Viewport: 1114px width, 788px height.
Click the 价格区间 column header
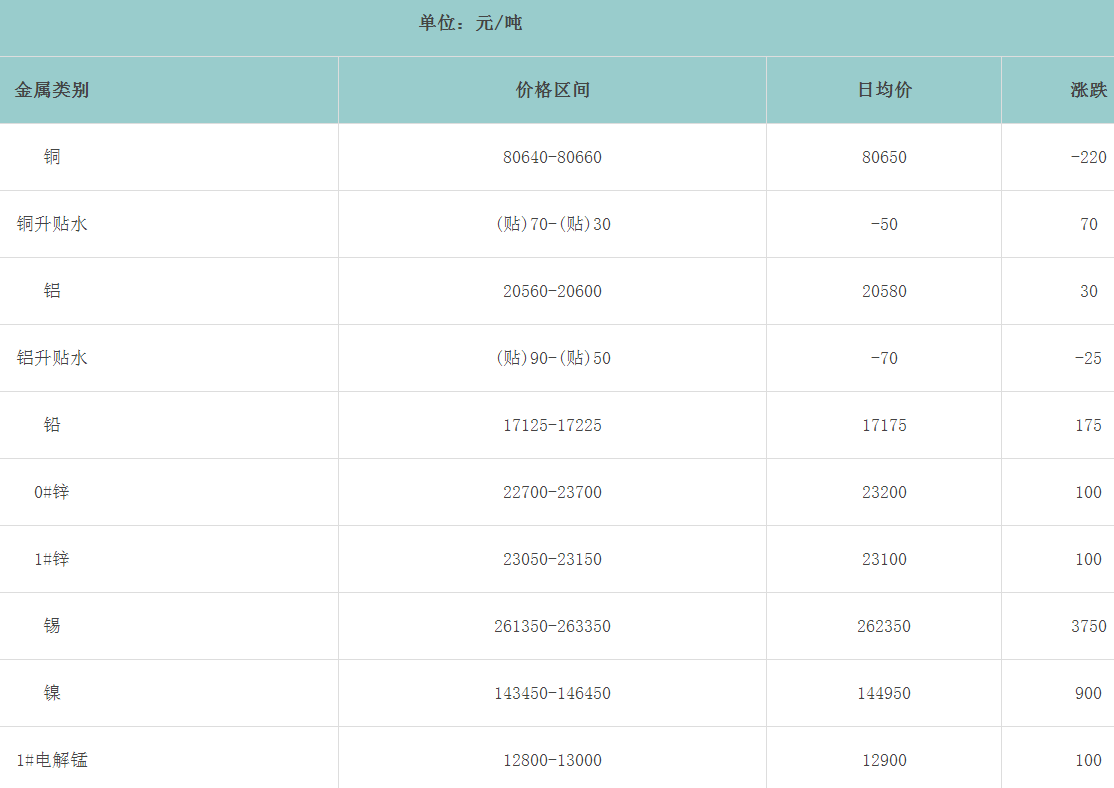point(552,90)
